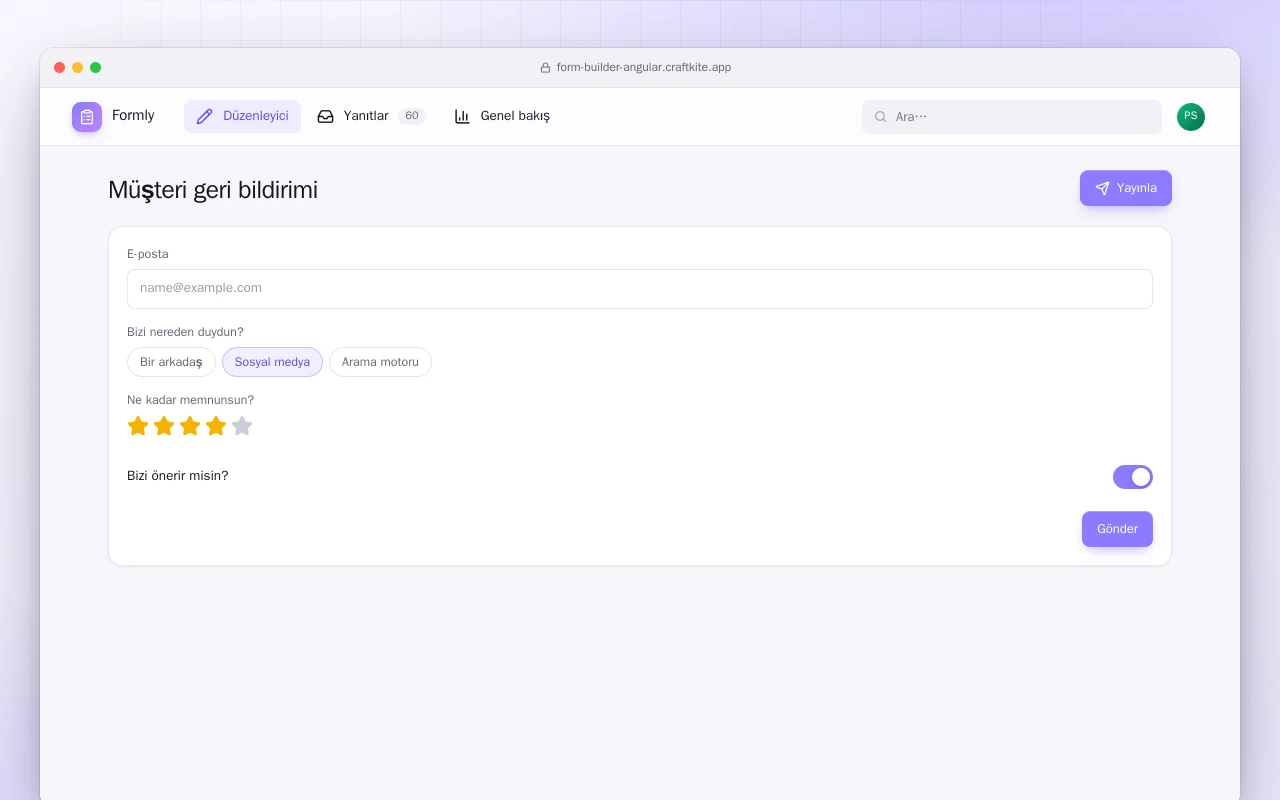The width and height of the screenshot is (1280, 800).
Task: Open the PS user avatar
Action: [x=1191, y=117]
